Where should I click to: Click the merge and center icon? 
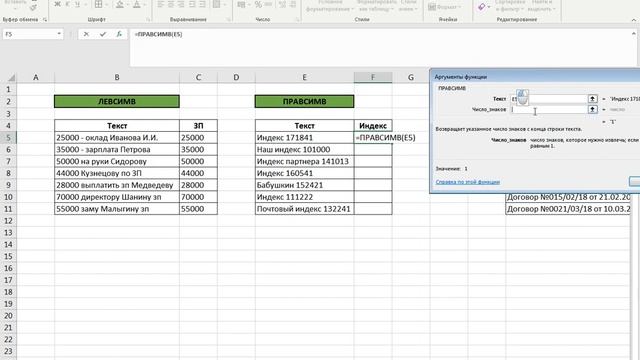tap(216, 4)
